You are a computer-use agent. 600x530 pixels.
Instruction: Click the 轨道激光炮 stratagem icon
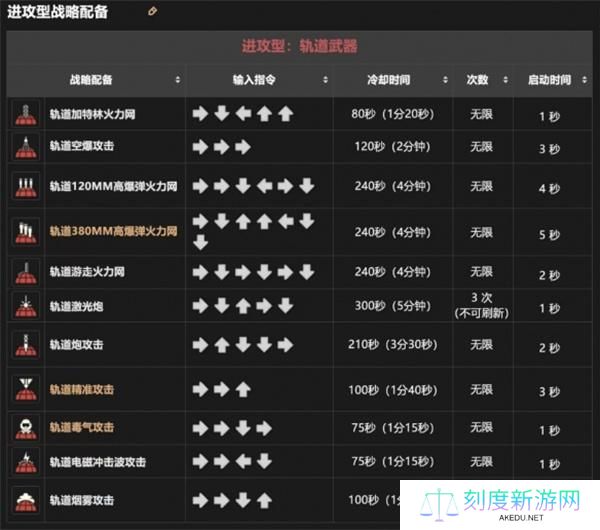coord(26,306)
